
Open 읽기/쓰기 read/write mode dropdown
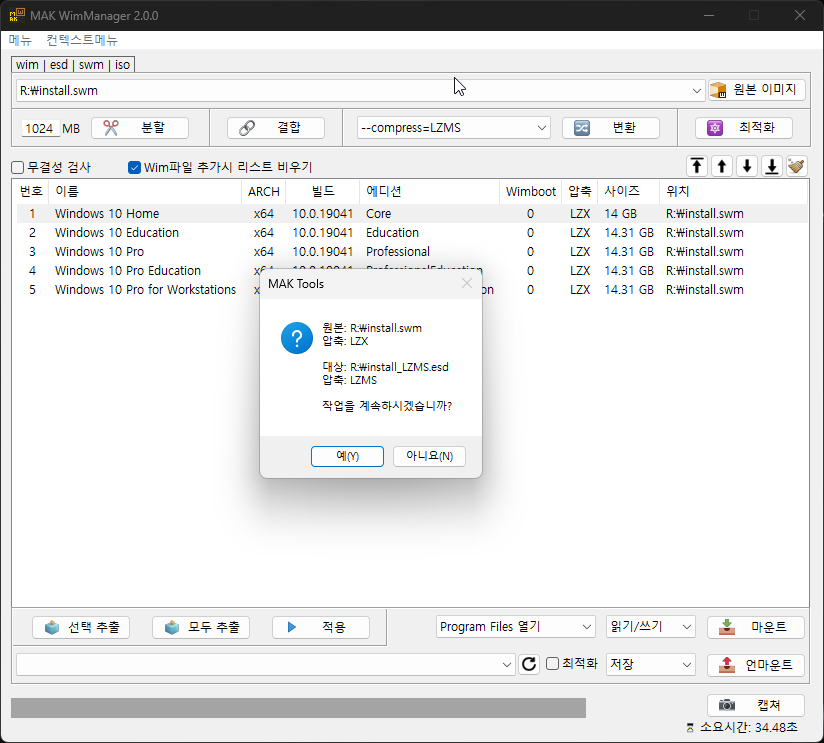[x=651, y=627]
